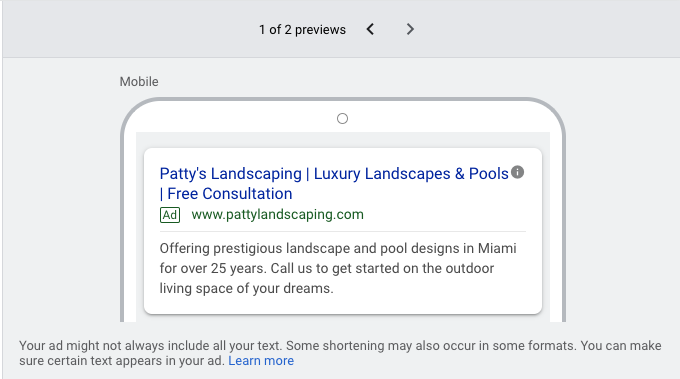Click the 'living space of your dreams' line
680x379 pixels.
(246, 288)
